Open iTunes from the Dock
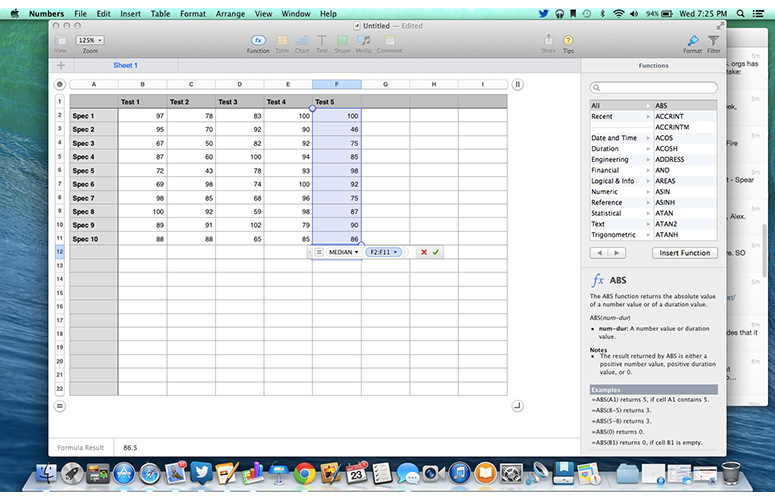This screenshot has height=500, width=775. (460, 473)
